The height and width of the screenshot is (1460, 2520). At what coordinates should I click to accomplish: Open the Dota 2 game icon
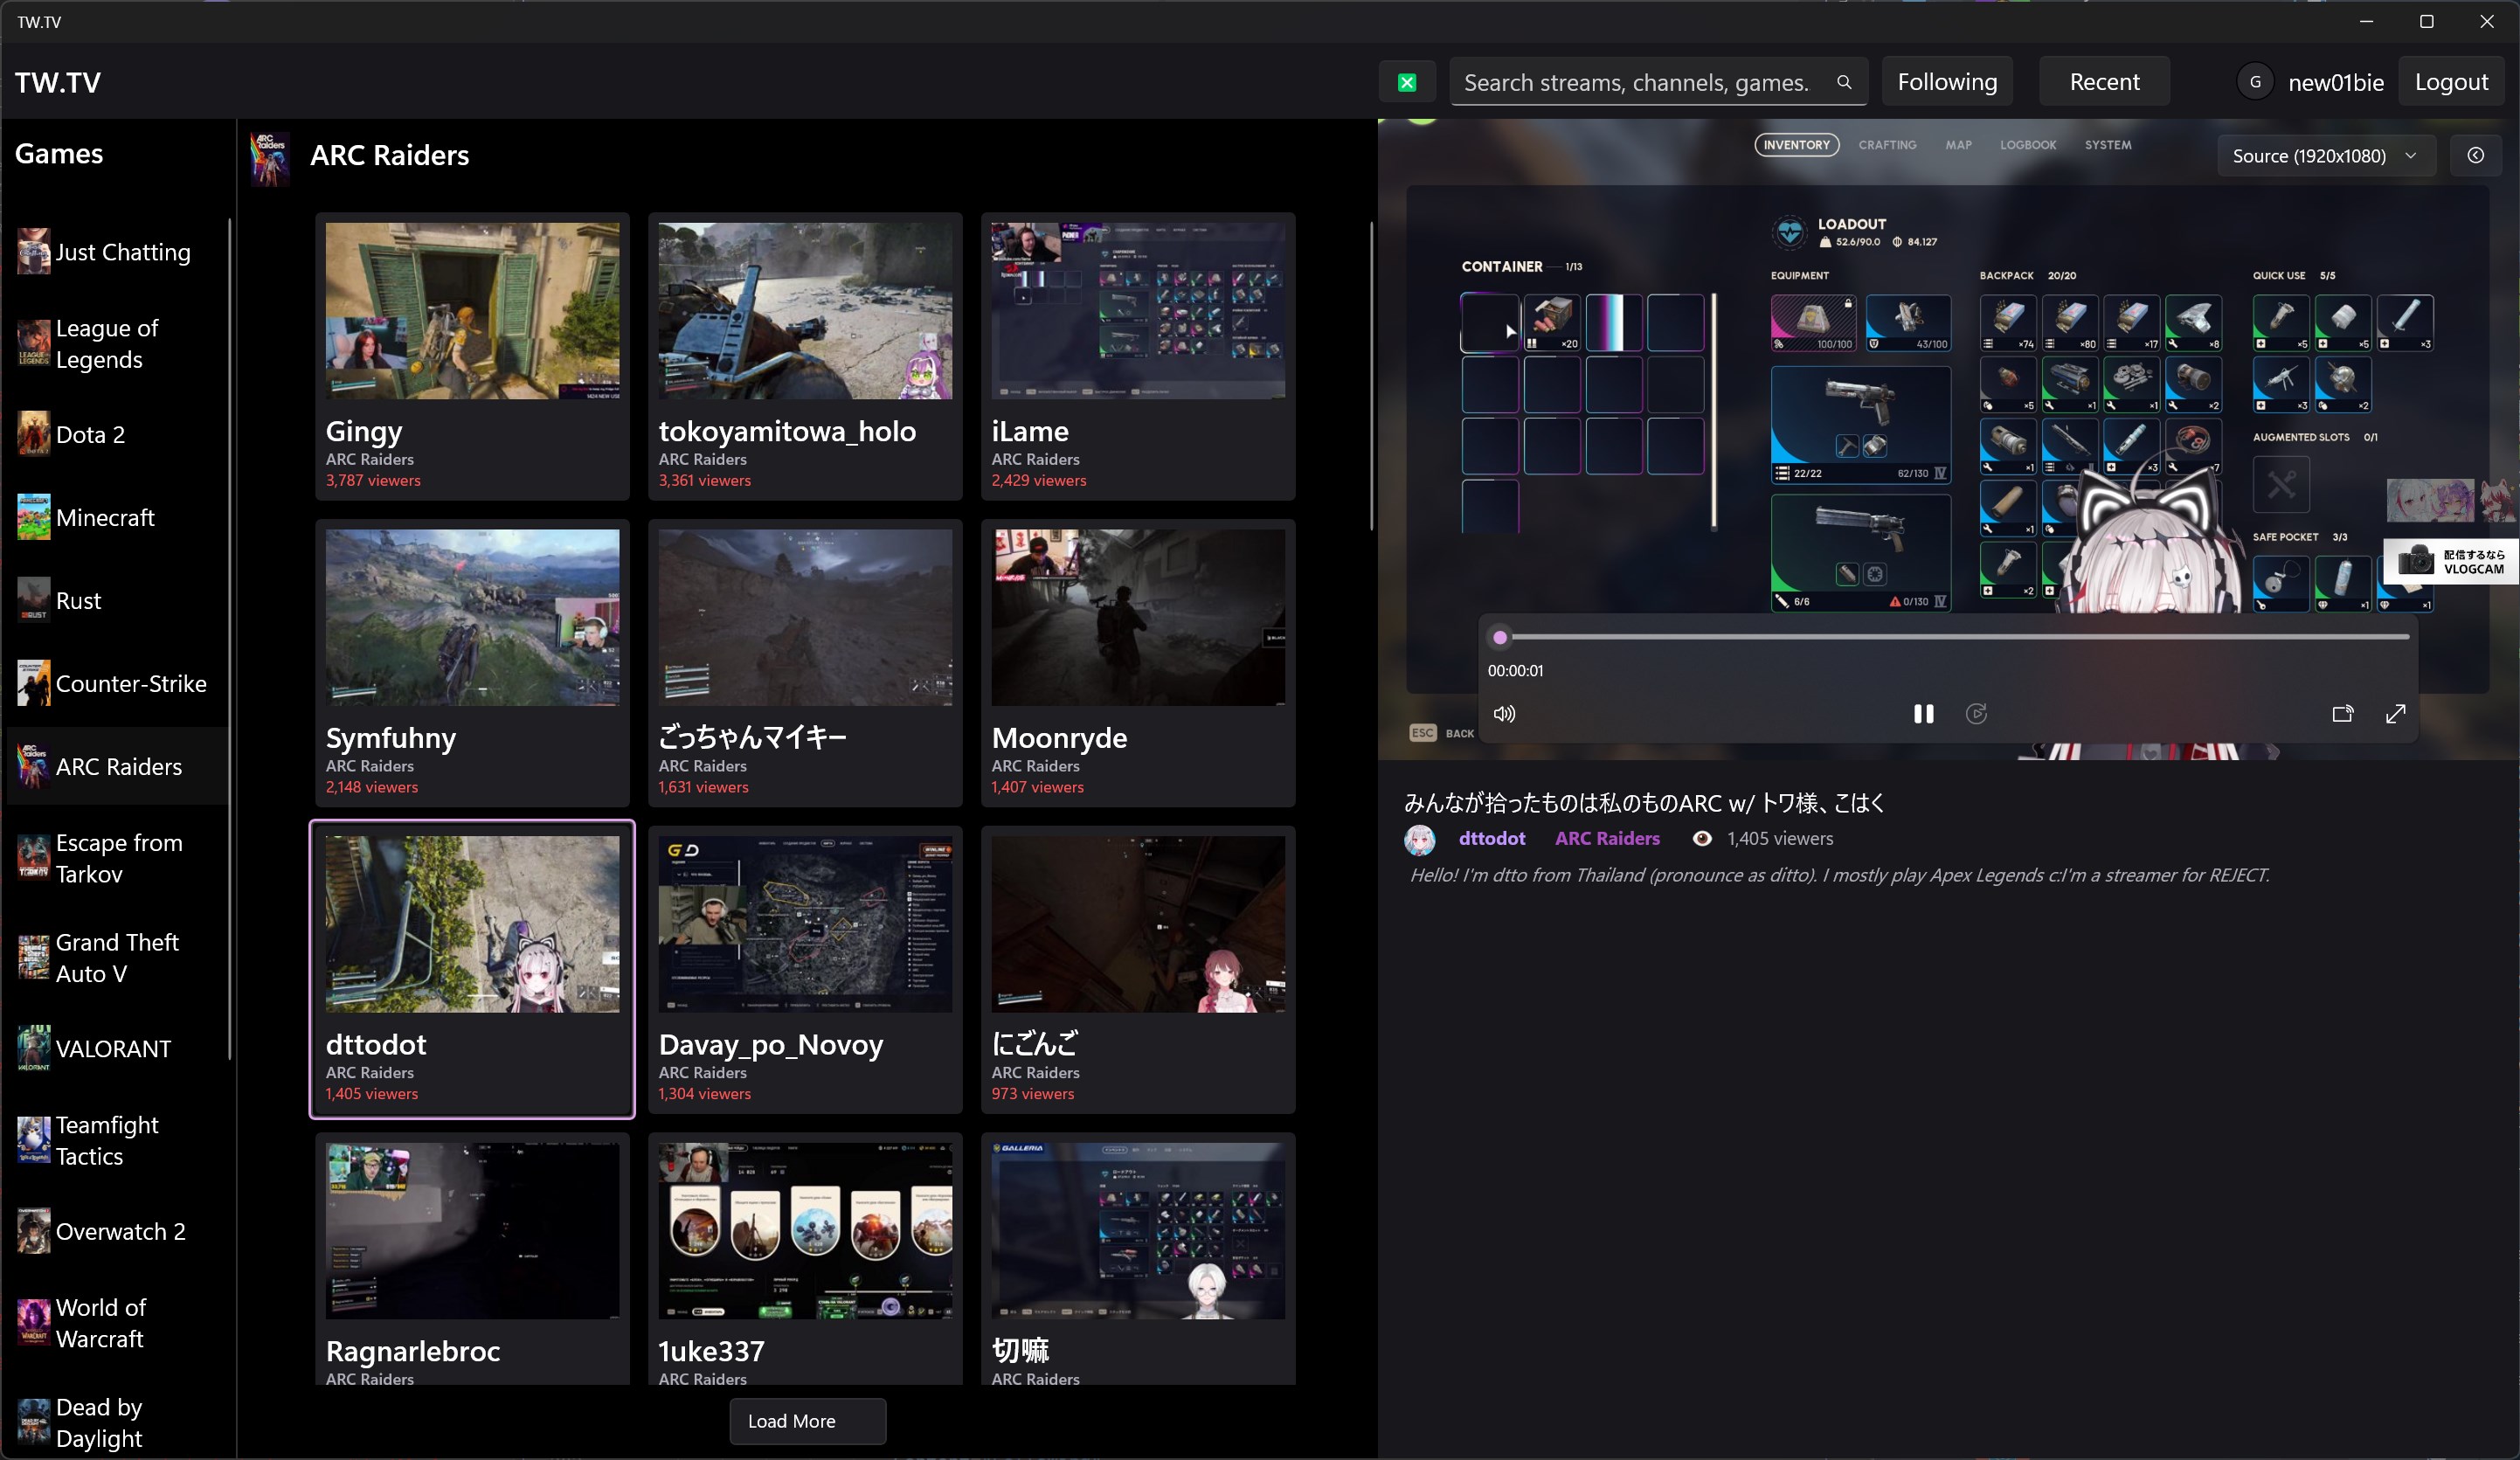pyautogui.click(x=33, y=434)
